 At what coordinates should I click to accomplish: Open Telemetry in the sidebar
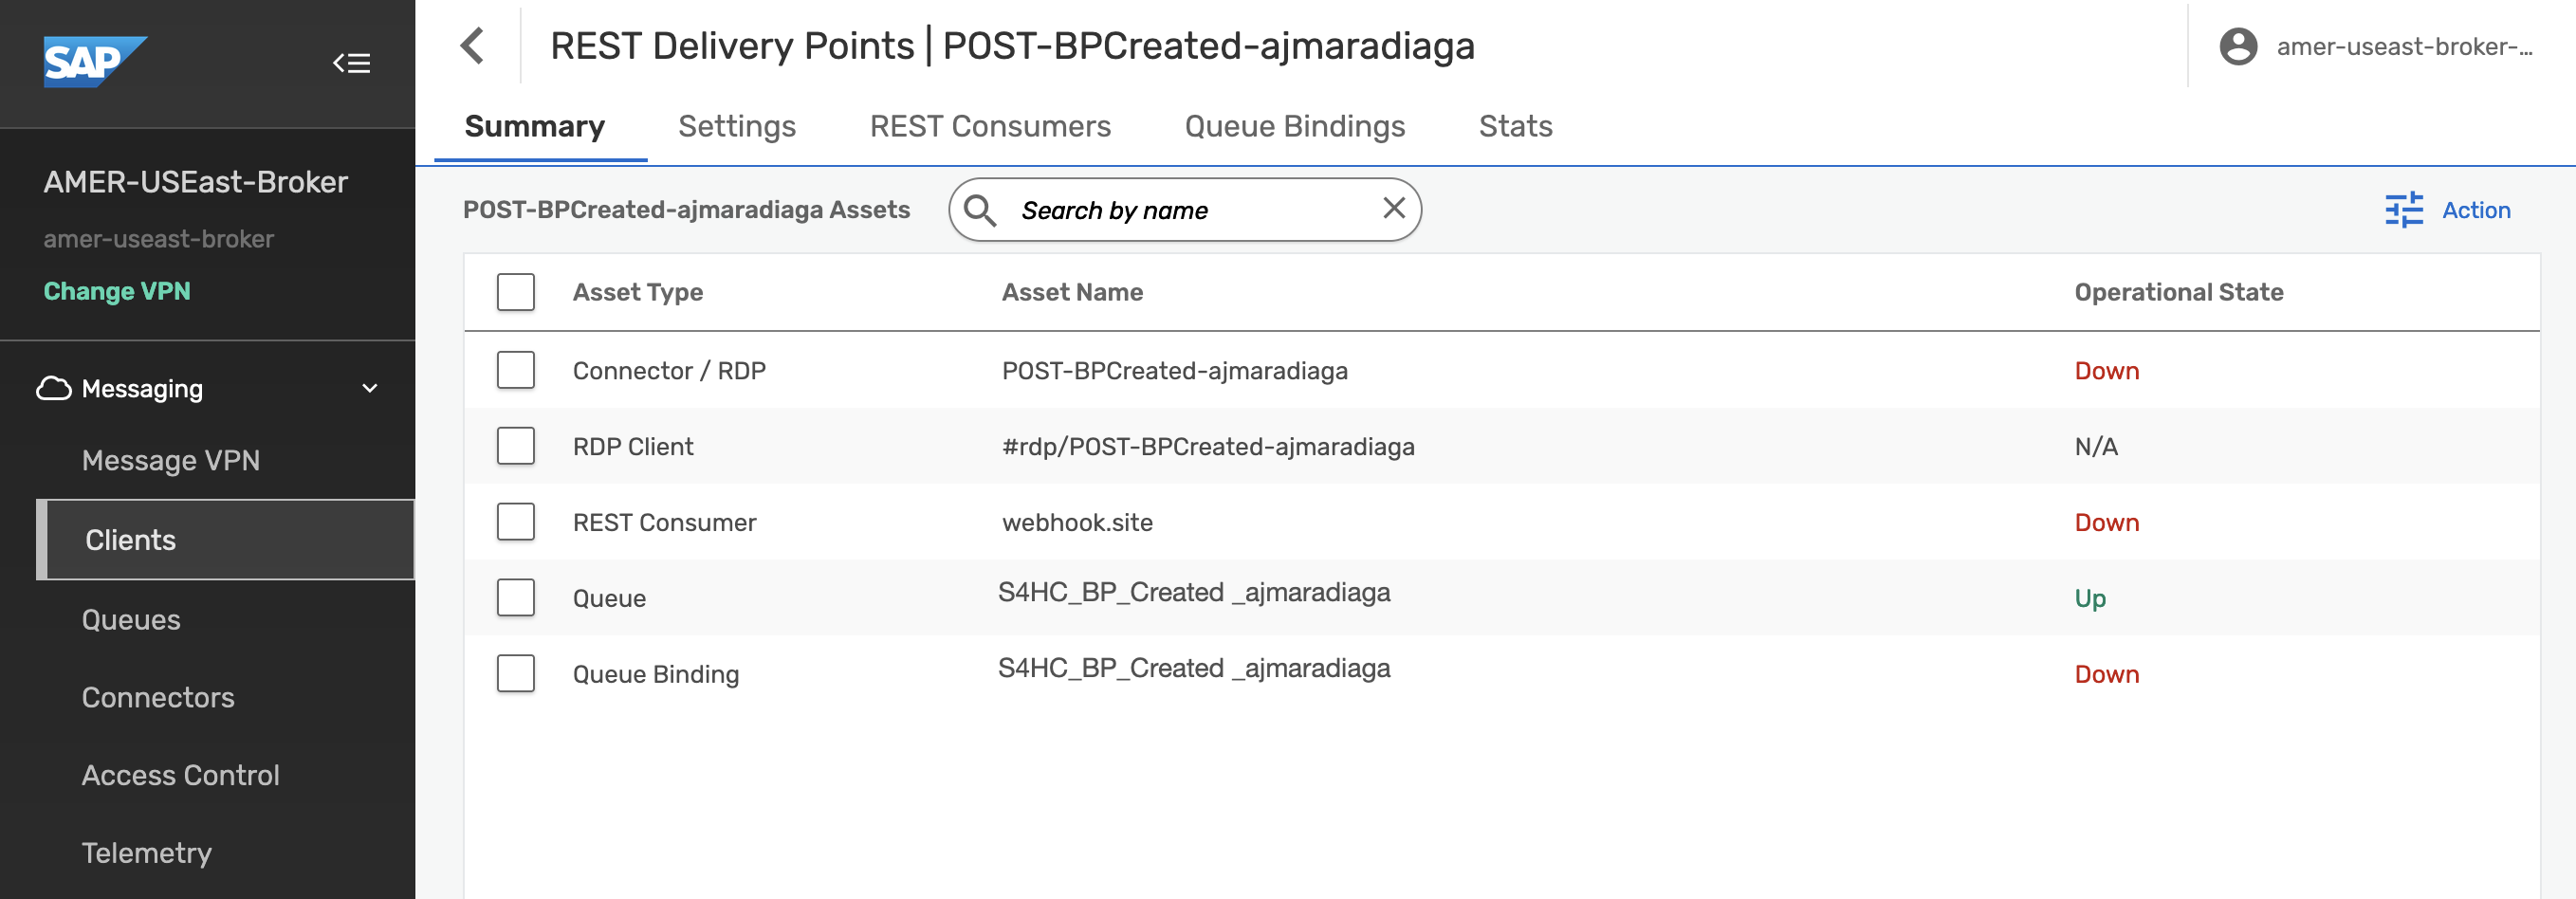[x=147, y=854]
